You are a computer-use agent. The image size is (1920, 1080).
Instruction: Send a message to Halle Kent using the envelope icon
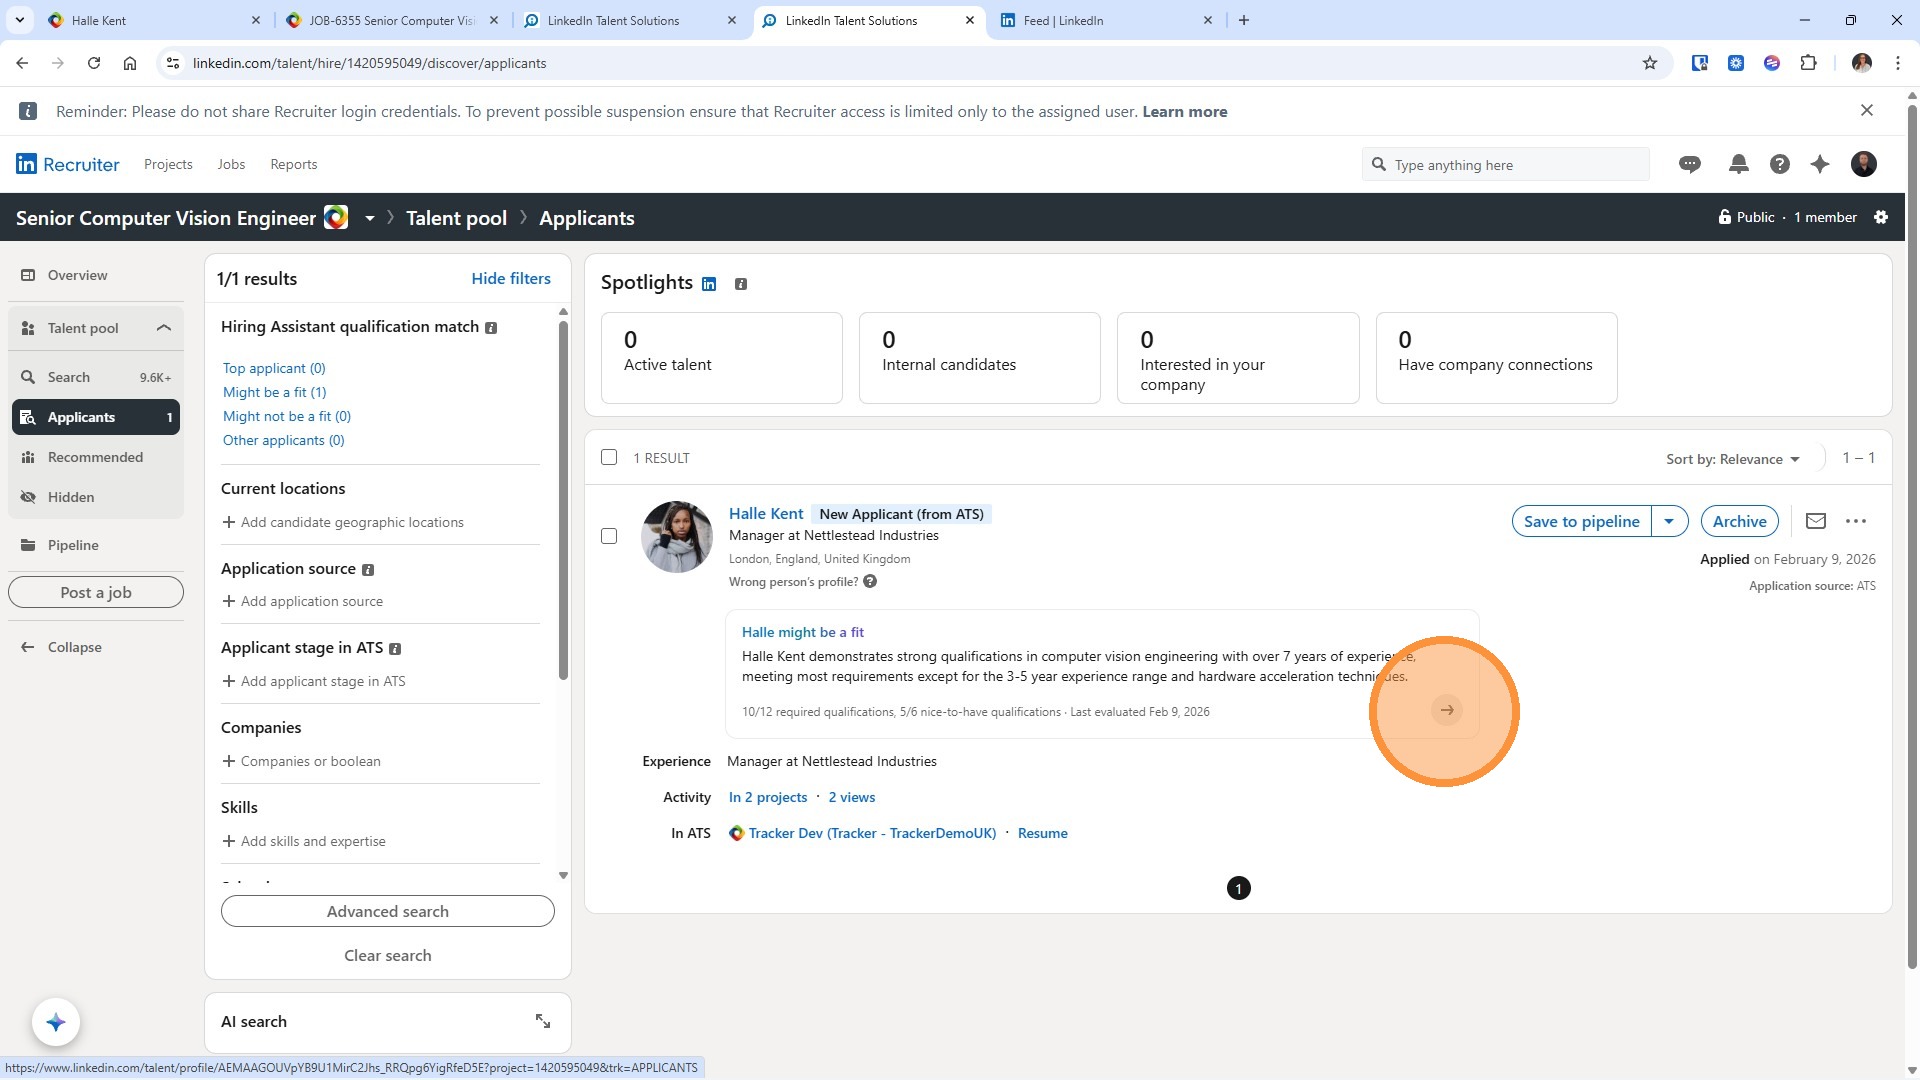point(1815,521)
